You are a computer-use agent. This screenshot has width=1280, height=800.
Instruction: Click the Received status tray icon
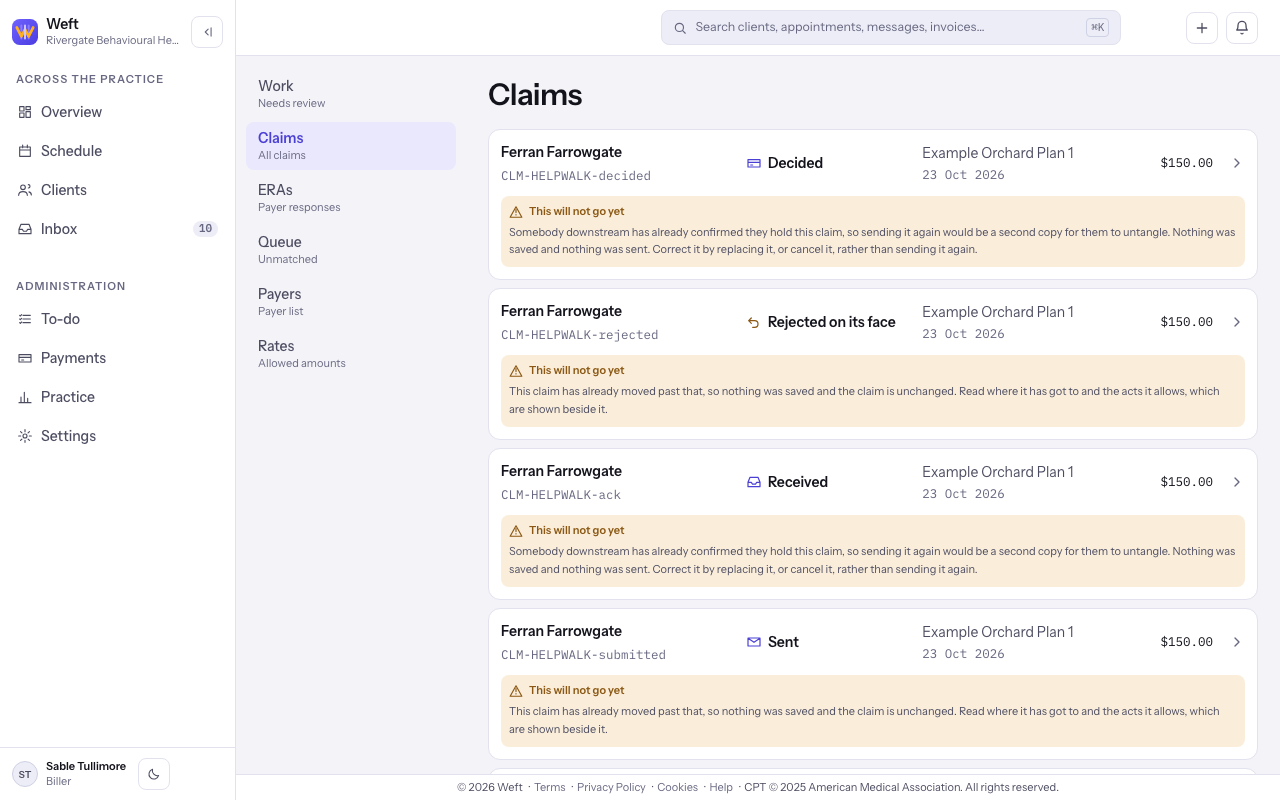[x=754, y=482]
